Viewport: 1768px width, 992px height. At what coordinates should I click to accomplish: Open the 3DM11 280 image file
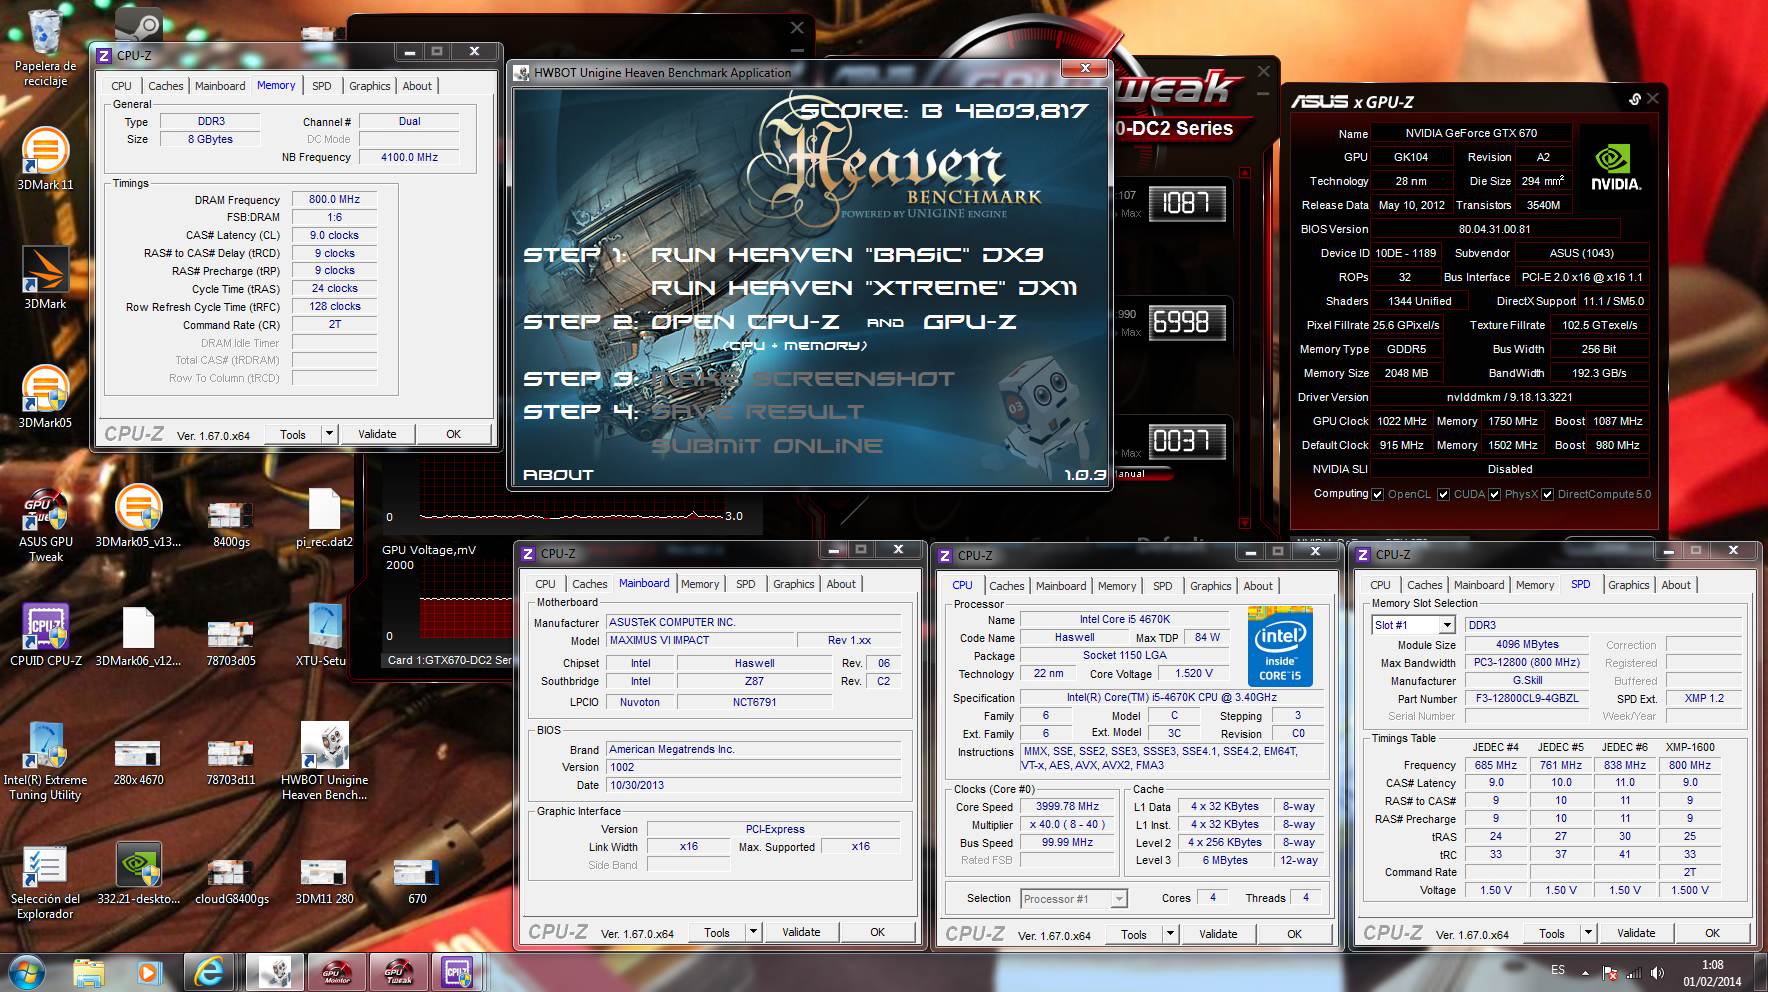point(324,881)
